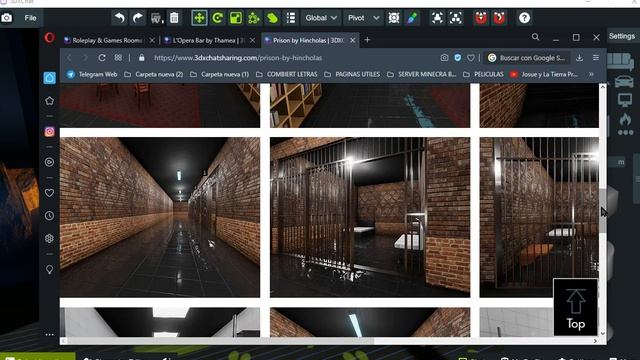Image resolution: width=640 pixels, height=360 pixels.
Task: Open sidebar three dots setup
Action: pyautogui.click(x=49, y=335)
